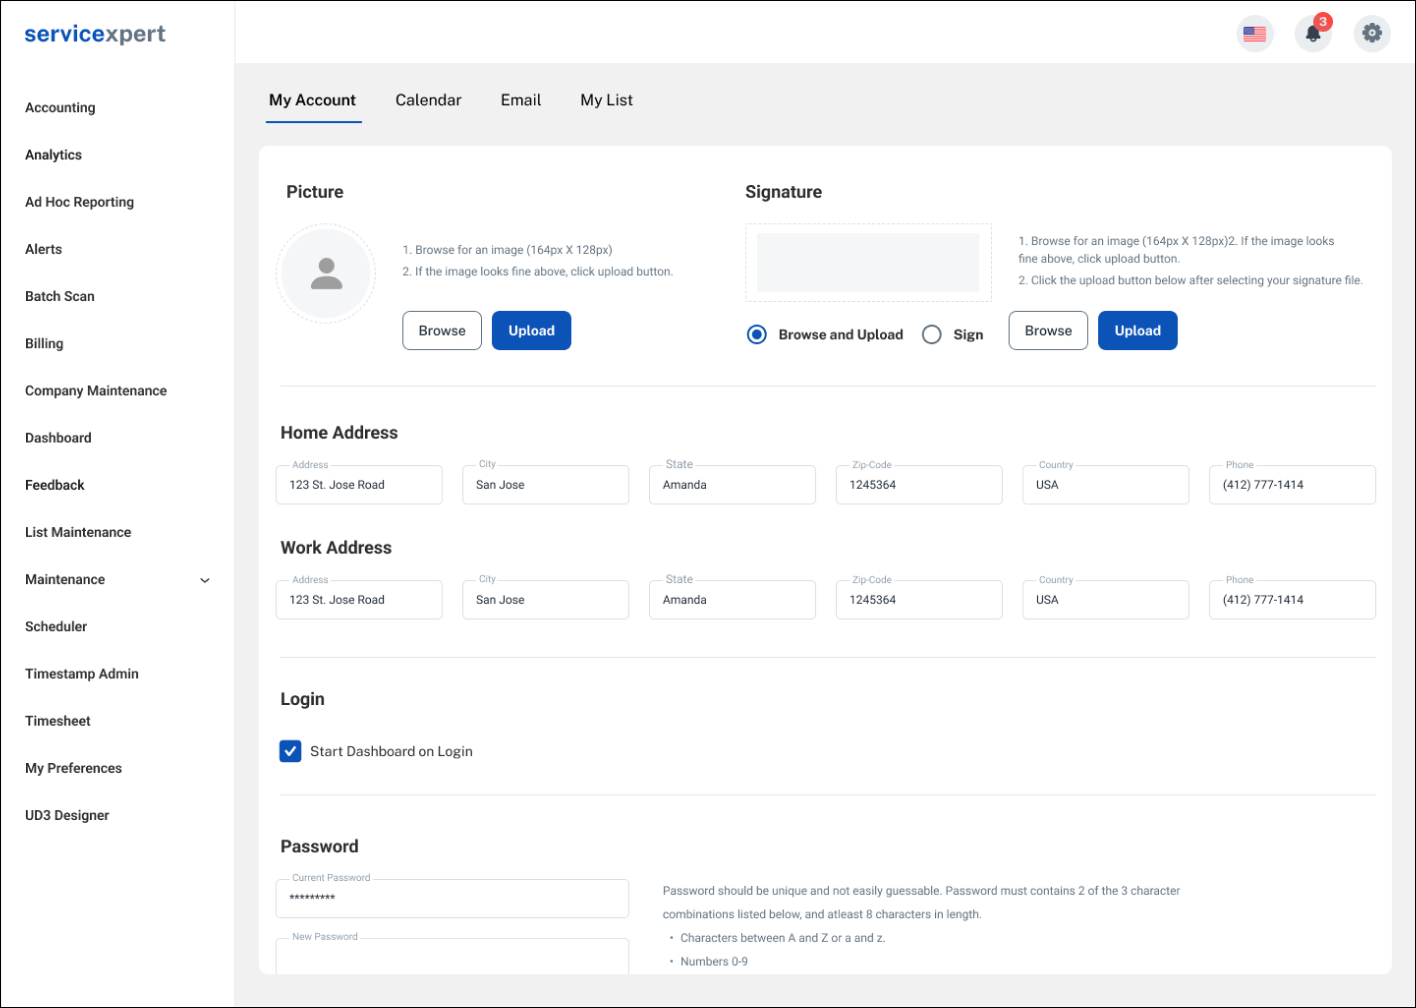
Task: Focus the Work Address Phone field
Action: [x=1291, y=600]
